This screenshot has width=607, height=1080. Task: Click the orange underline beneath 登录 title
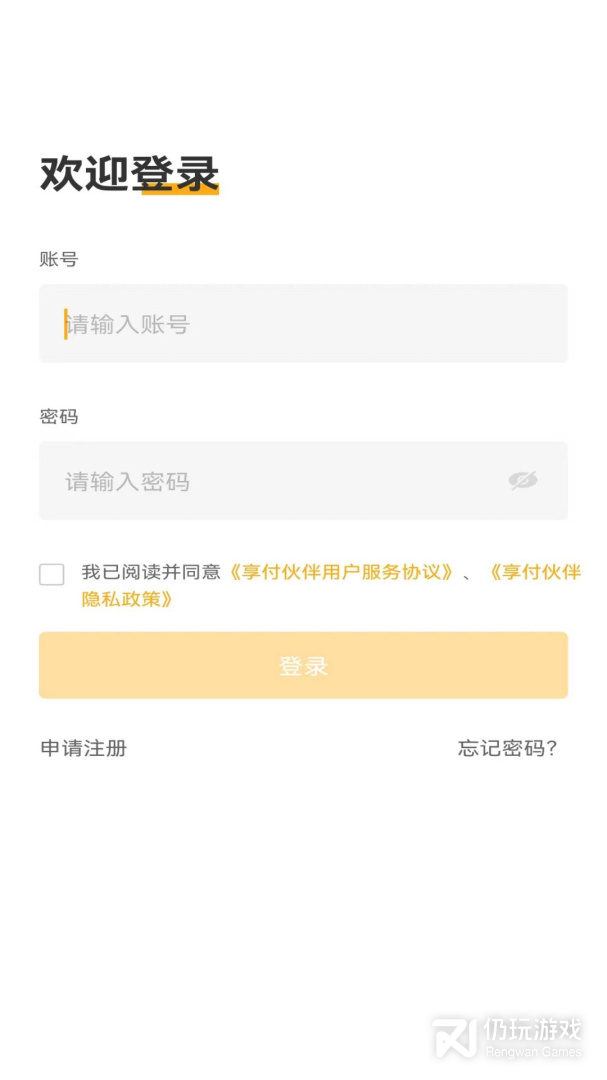click(180, 190)
